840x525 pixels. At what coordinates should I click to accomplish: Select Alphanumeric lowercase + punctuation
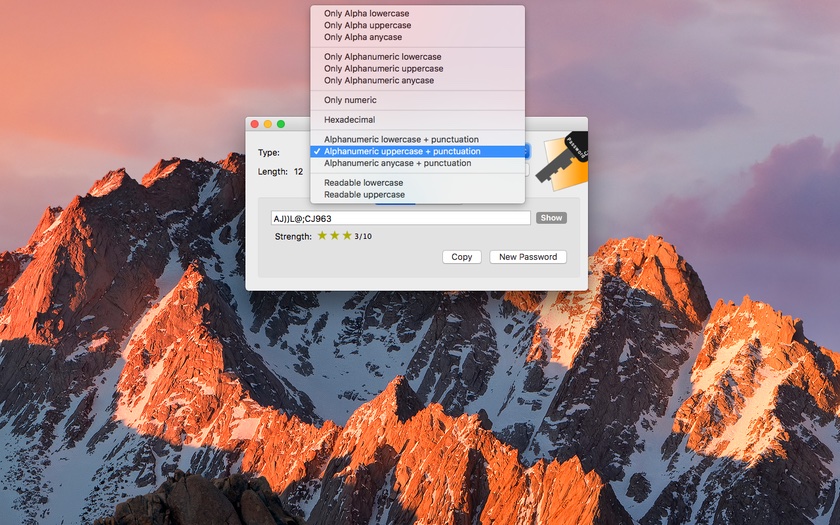(x=401, y=140)
